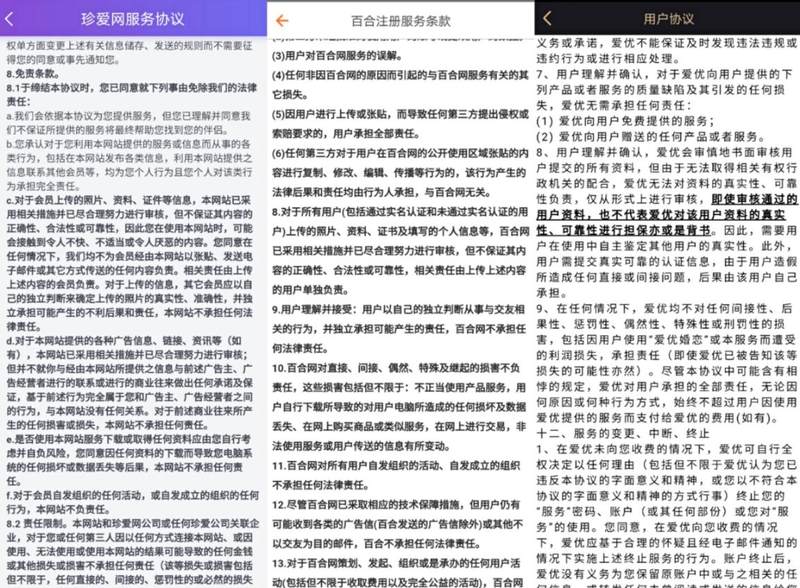Select the 用户协议 header title
Image resolution: width=800 pixels, height=588 pixels.
(x=669, y=19)
